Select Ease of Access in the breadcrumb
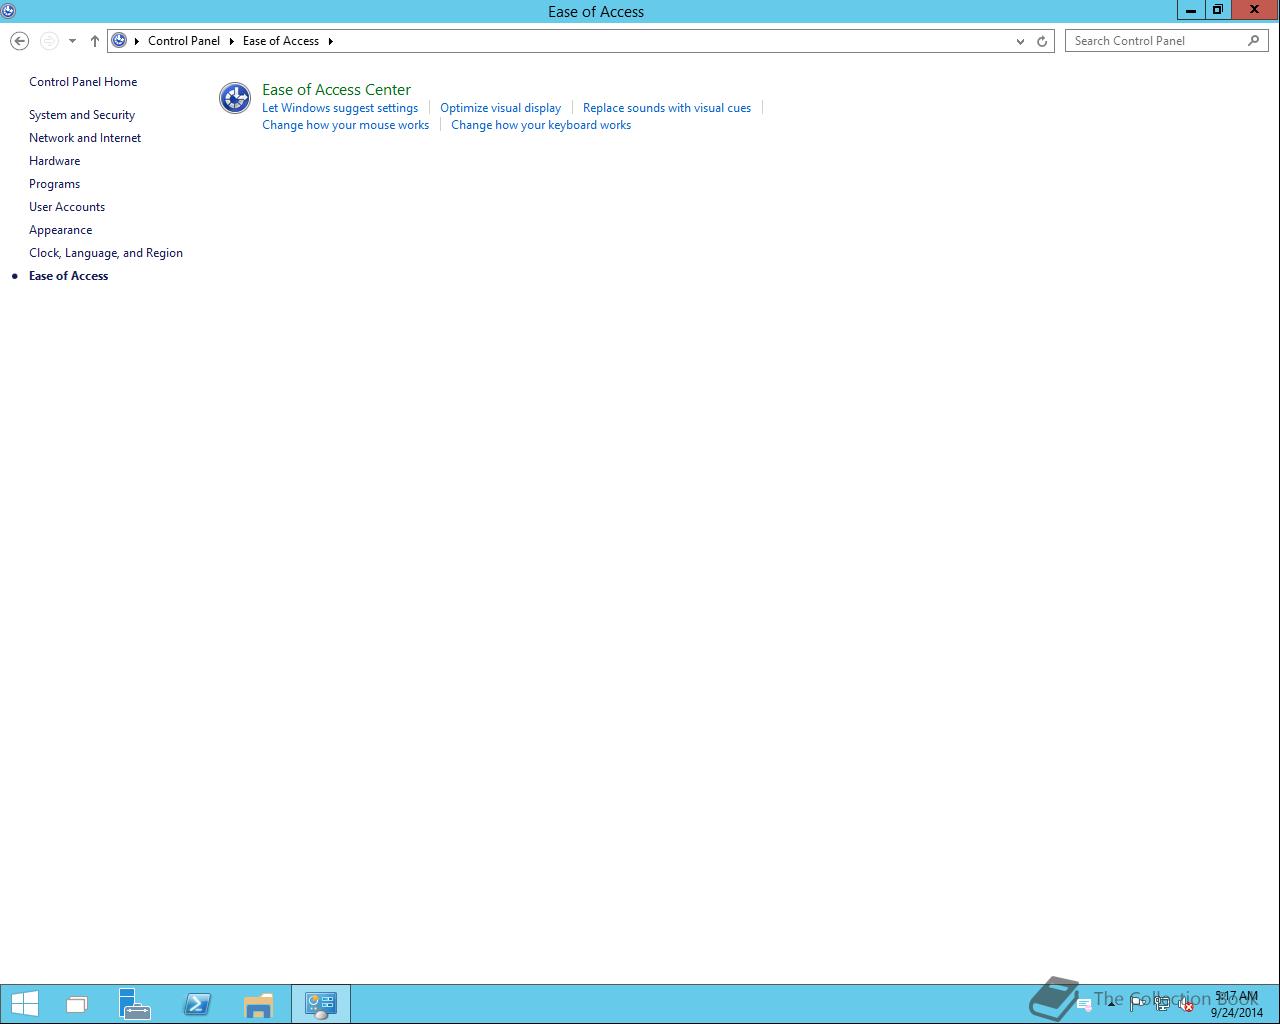 click(281, 41)
